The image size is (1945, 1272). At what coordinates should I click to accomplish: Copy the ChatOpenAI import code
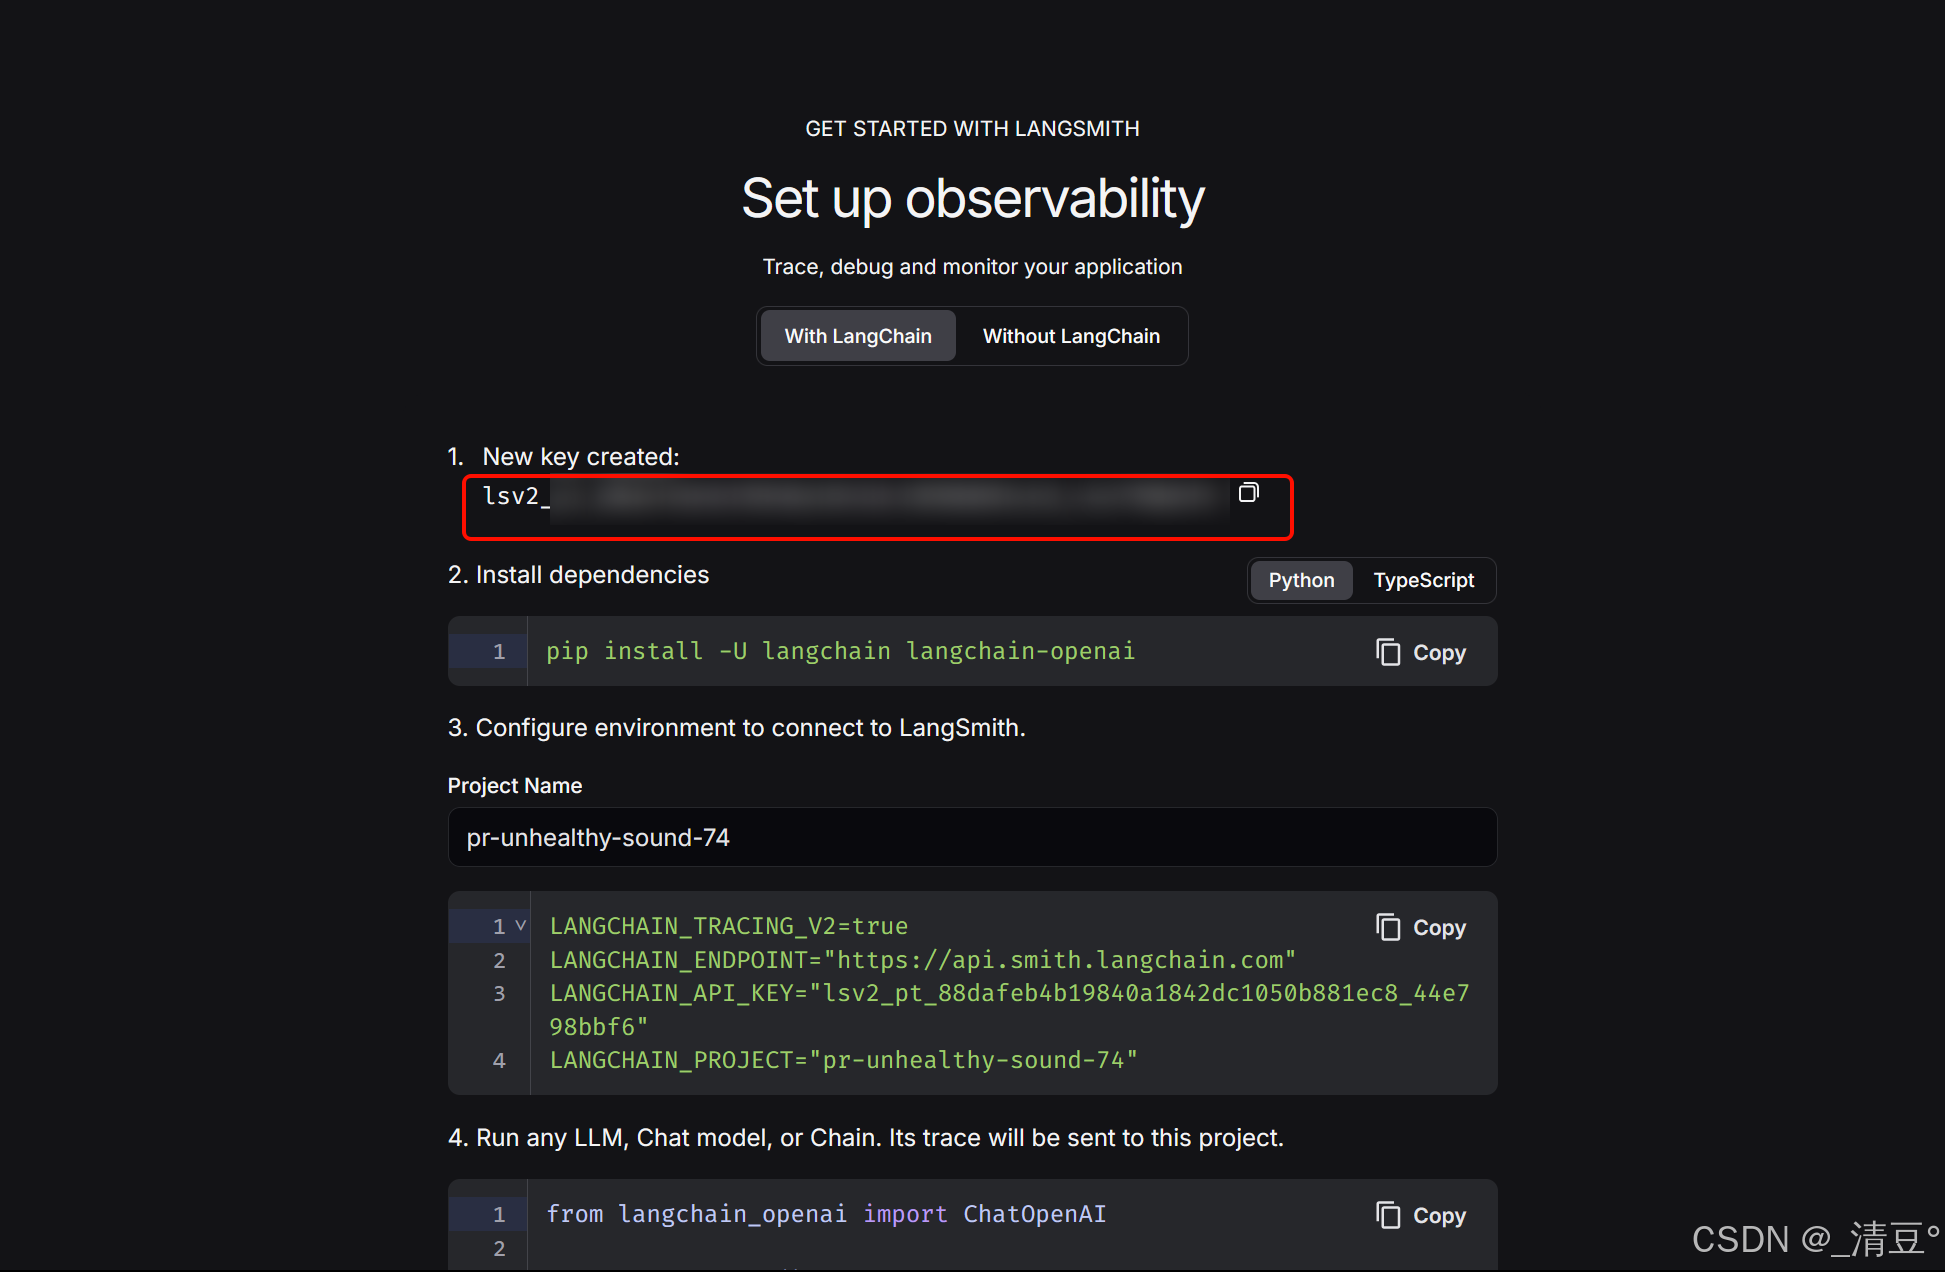click(x=1421, y=1215)
